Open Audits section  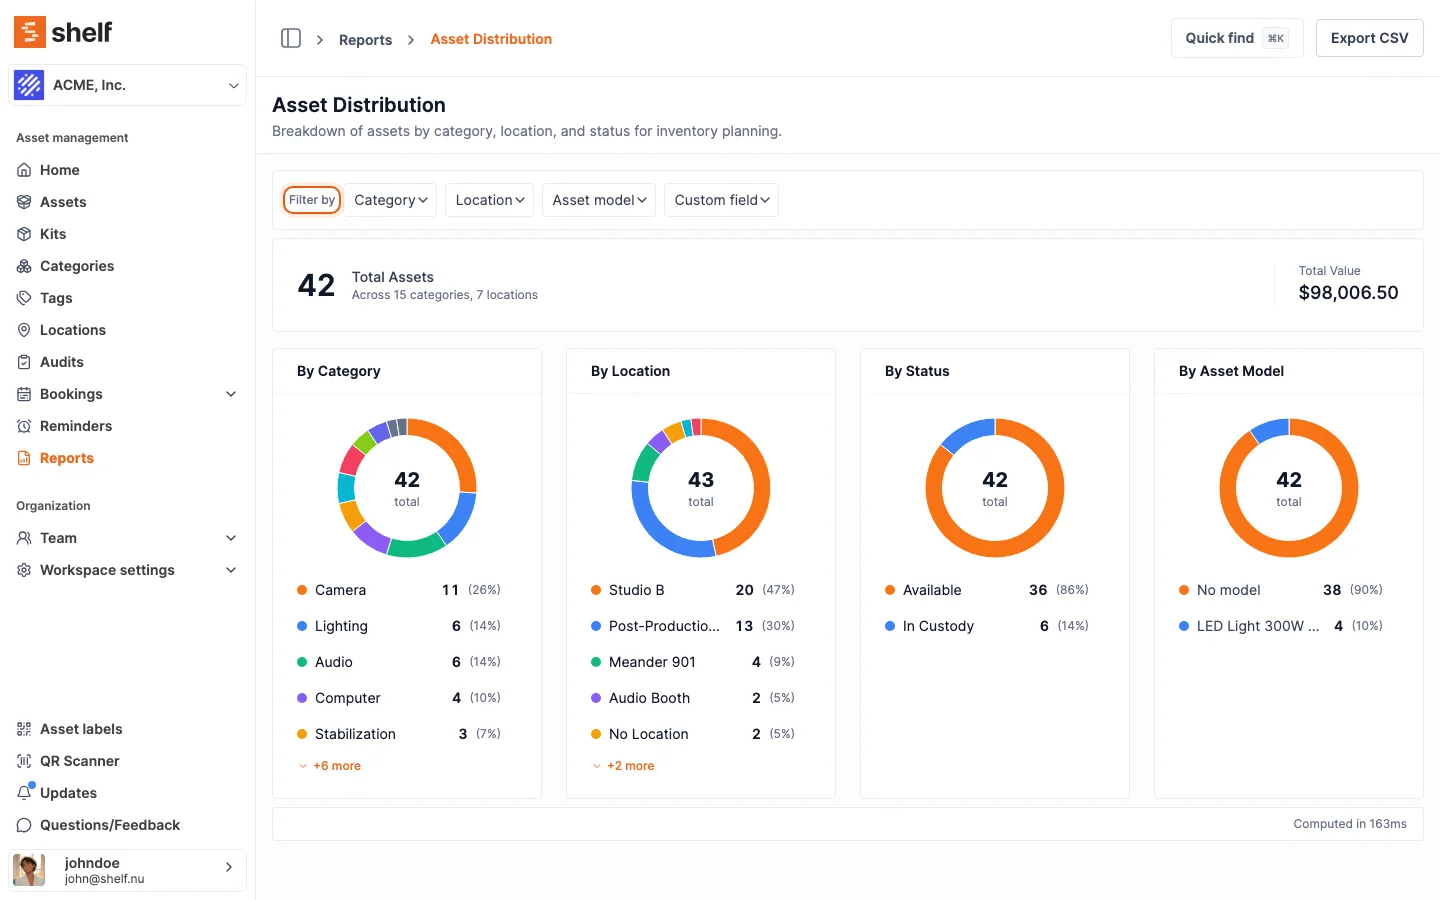point(127,362)
